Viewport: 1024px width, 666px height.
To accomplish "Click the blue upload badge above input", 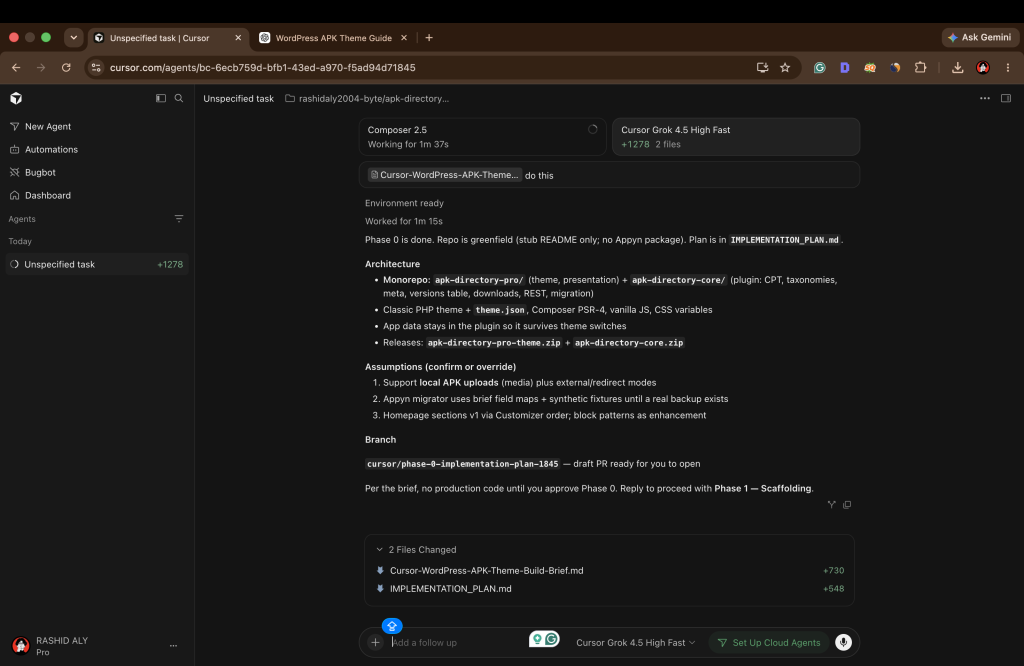I will click(x=392, y=626).
